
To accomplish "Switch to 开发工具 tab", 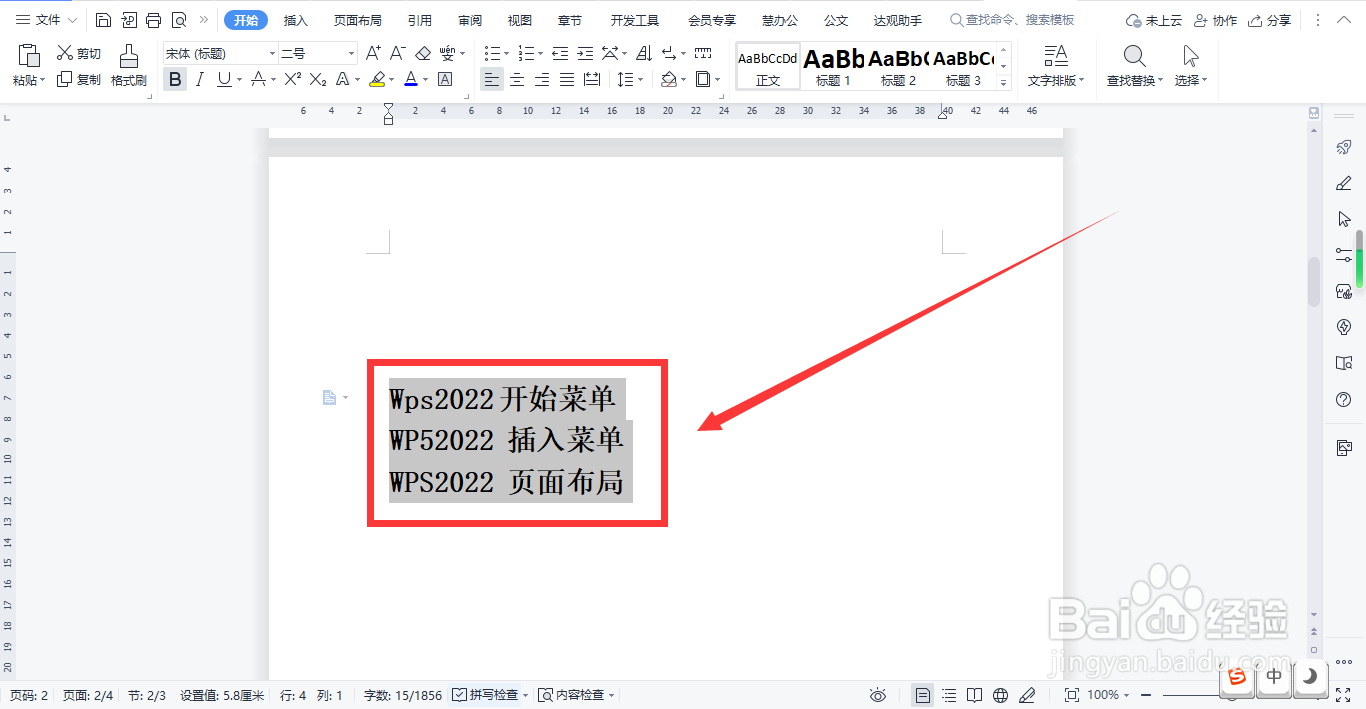I will pos(635,20).
